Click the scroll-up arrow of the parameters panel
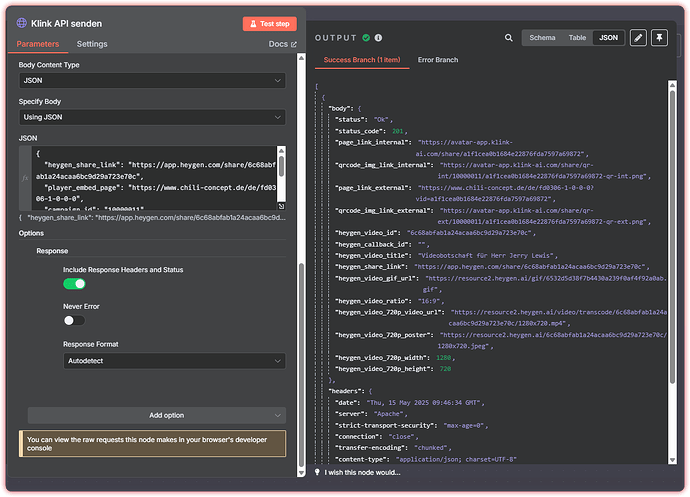Image resolution: width=690 pixels, height=497 pixels. point(301,58)
